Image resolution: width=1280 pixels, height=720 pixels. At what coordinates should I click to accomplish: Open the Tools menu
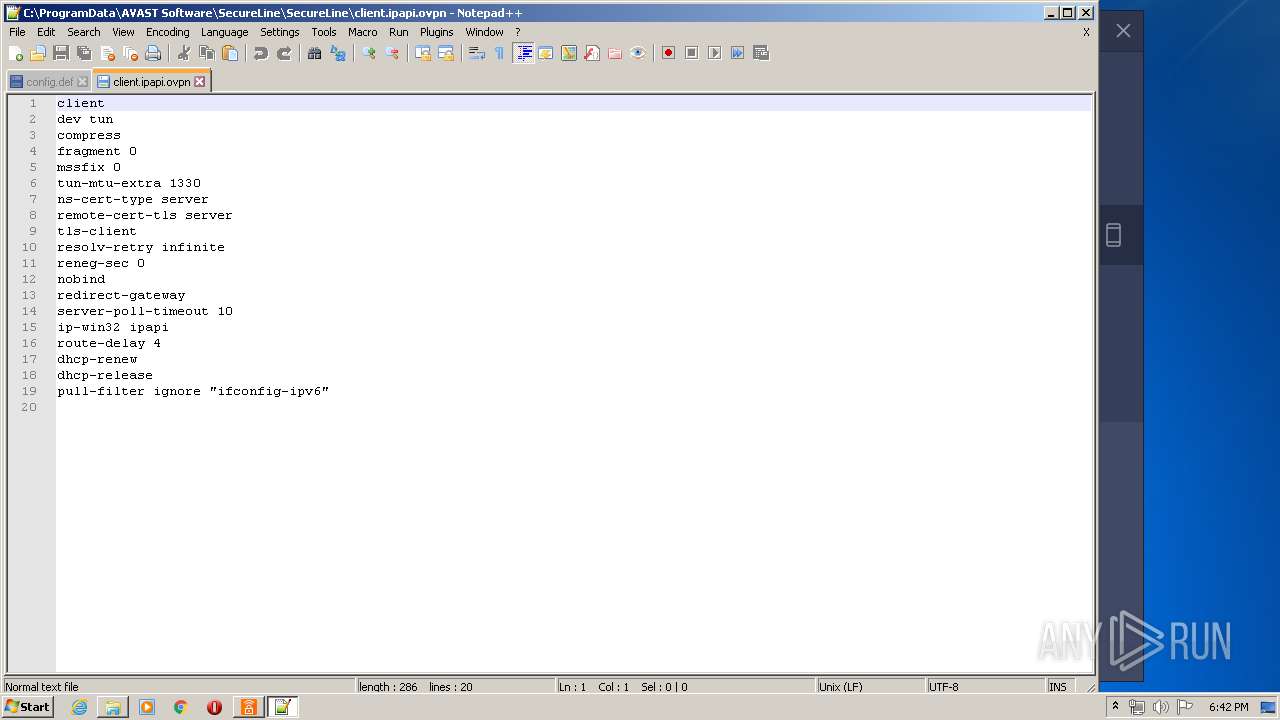click(x=324, y=32)
